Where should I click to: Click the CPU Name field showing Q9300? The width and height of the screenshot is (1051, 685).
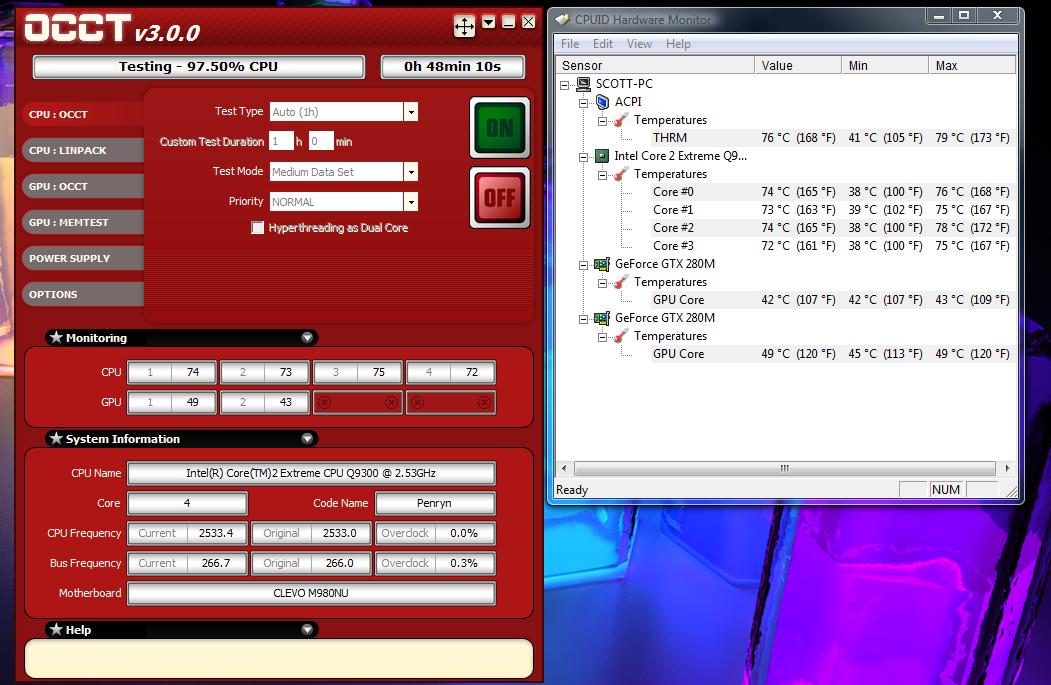coord(311,473)
